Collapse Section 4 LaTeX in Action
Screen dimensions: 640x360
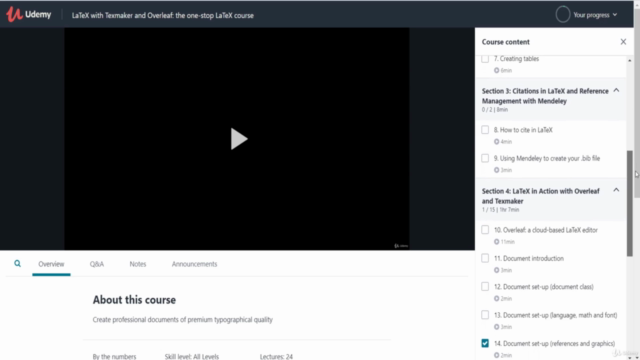pyautogui.click(x=616, y=190)
